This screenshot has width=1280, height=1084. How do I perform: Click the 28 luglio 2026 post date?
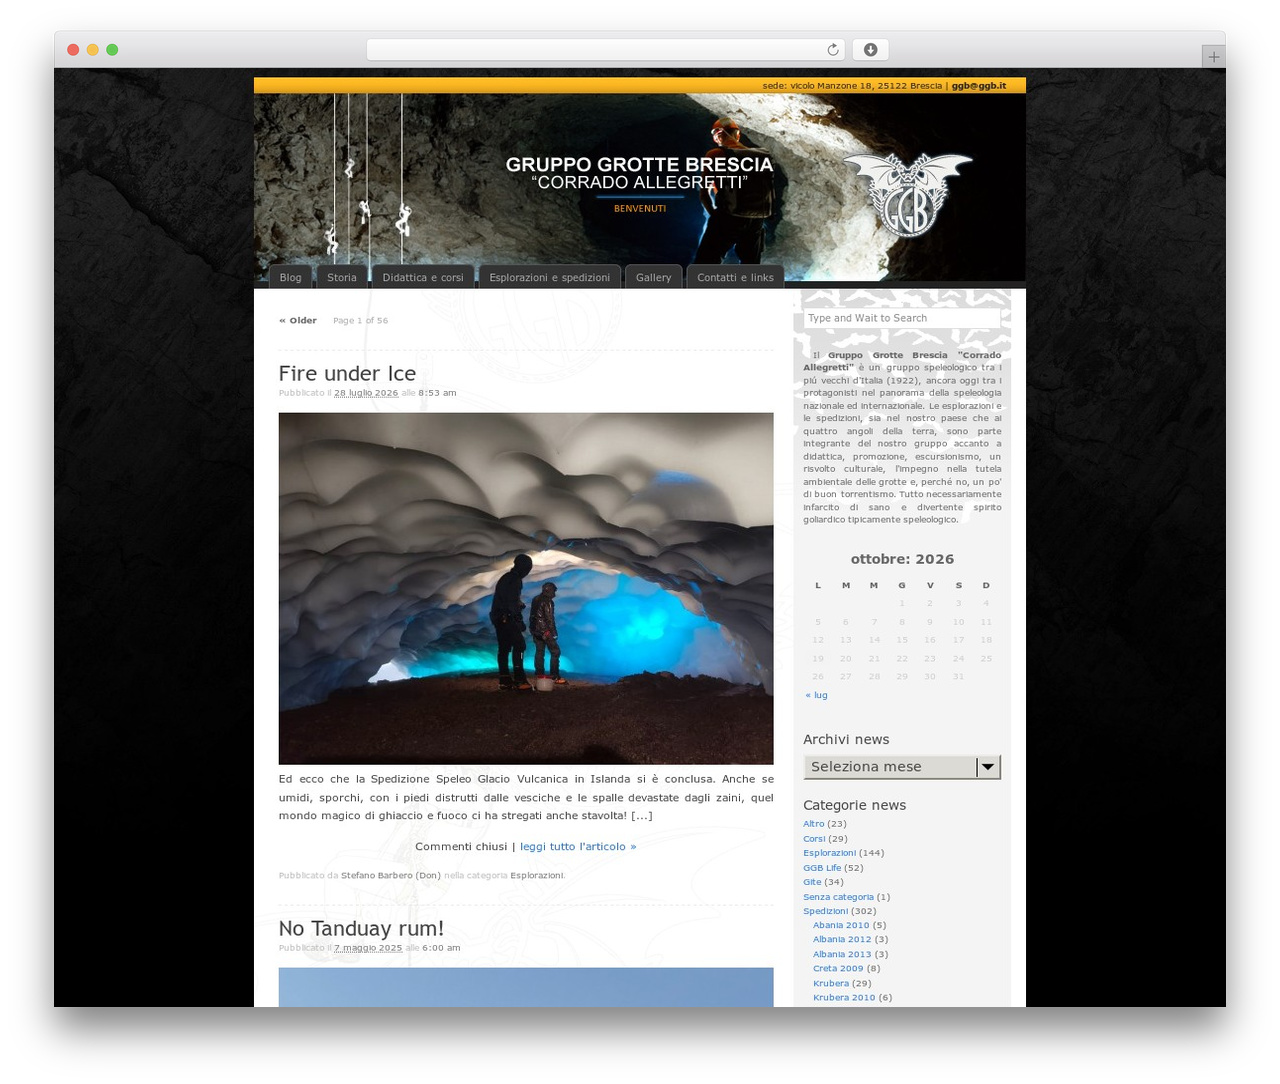tap(366, 393)
